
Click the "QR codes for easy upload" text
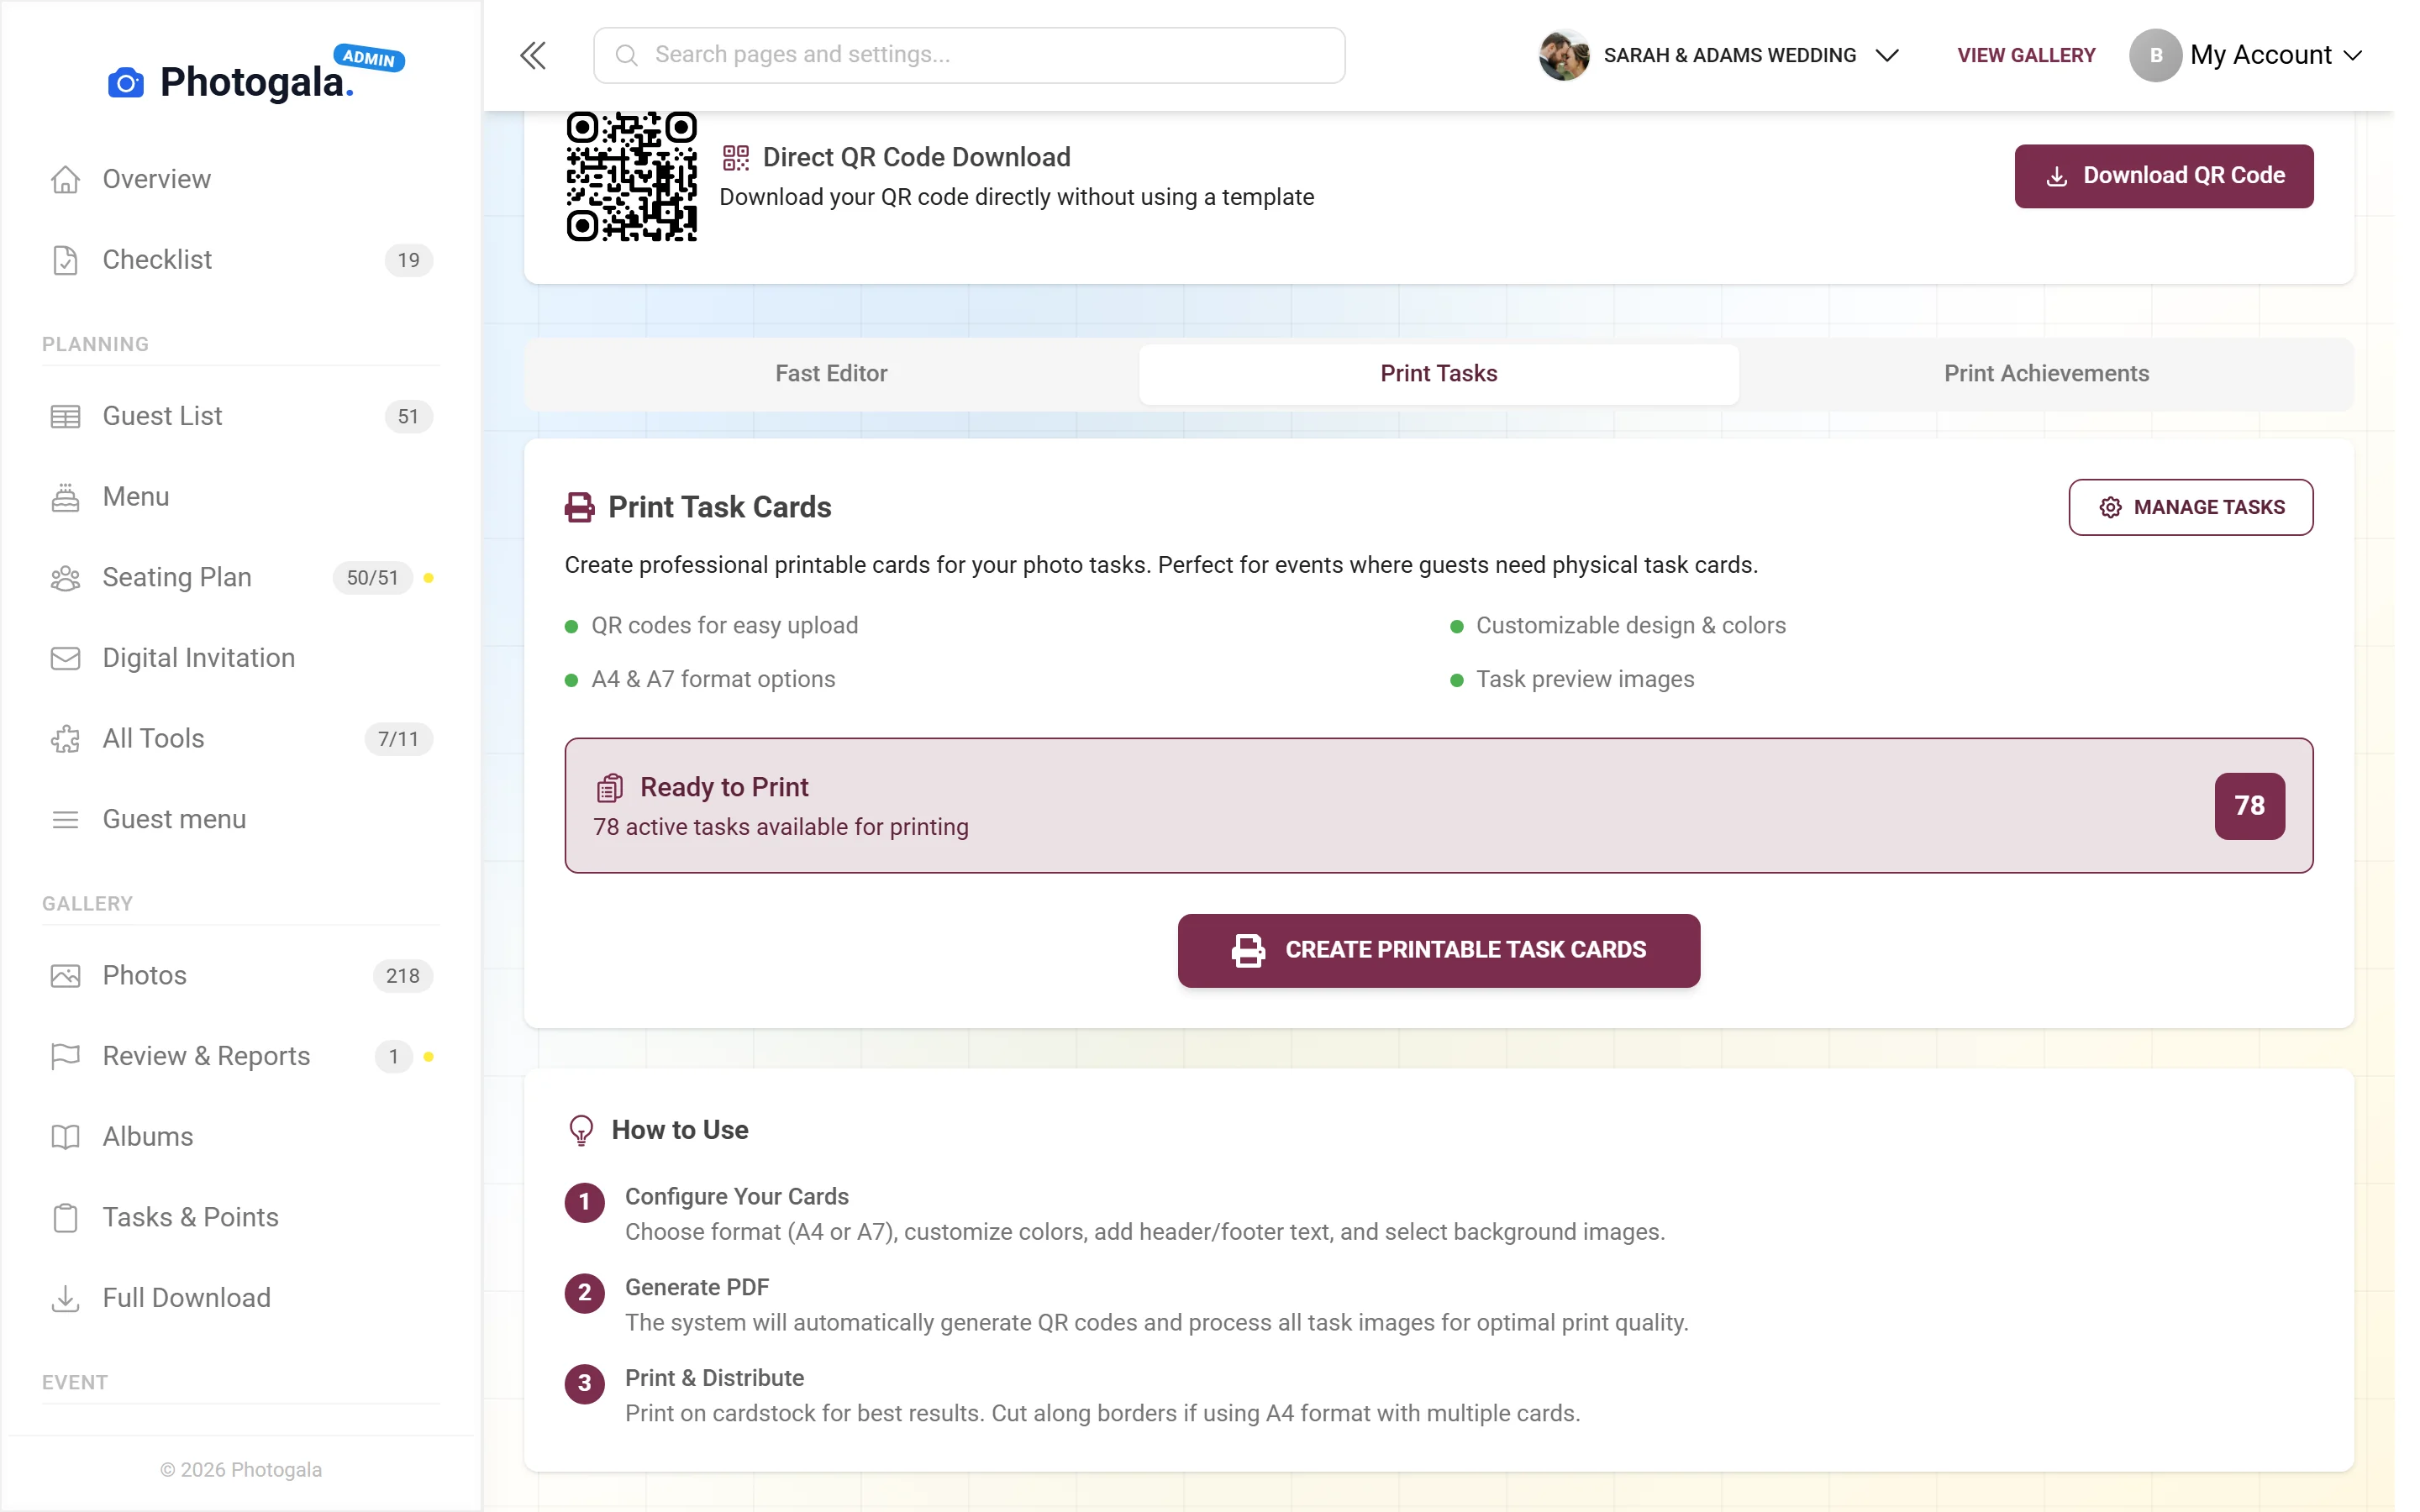pyautogui.click(x=724, y=626)
